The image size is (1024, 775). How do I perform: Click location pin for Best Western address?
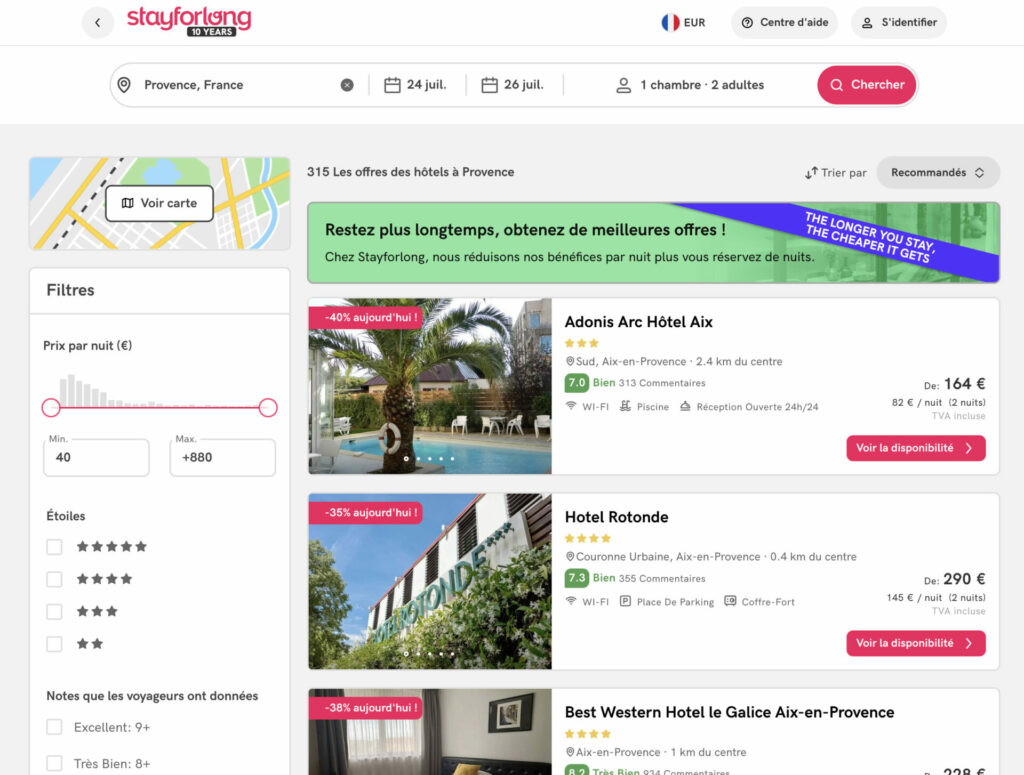pos(569,752)
